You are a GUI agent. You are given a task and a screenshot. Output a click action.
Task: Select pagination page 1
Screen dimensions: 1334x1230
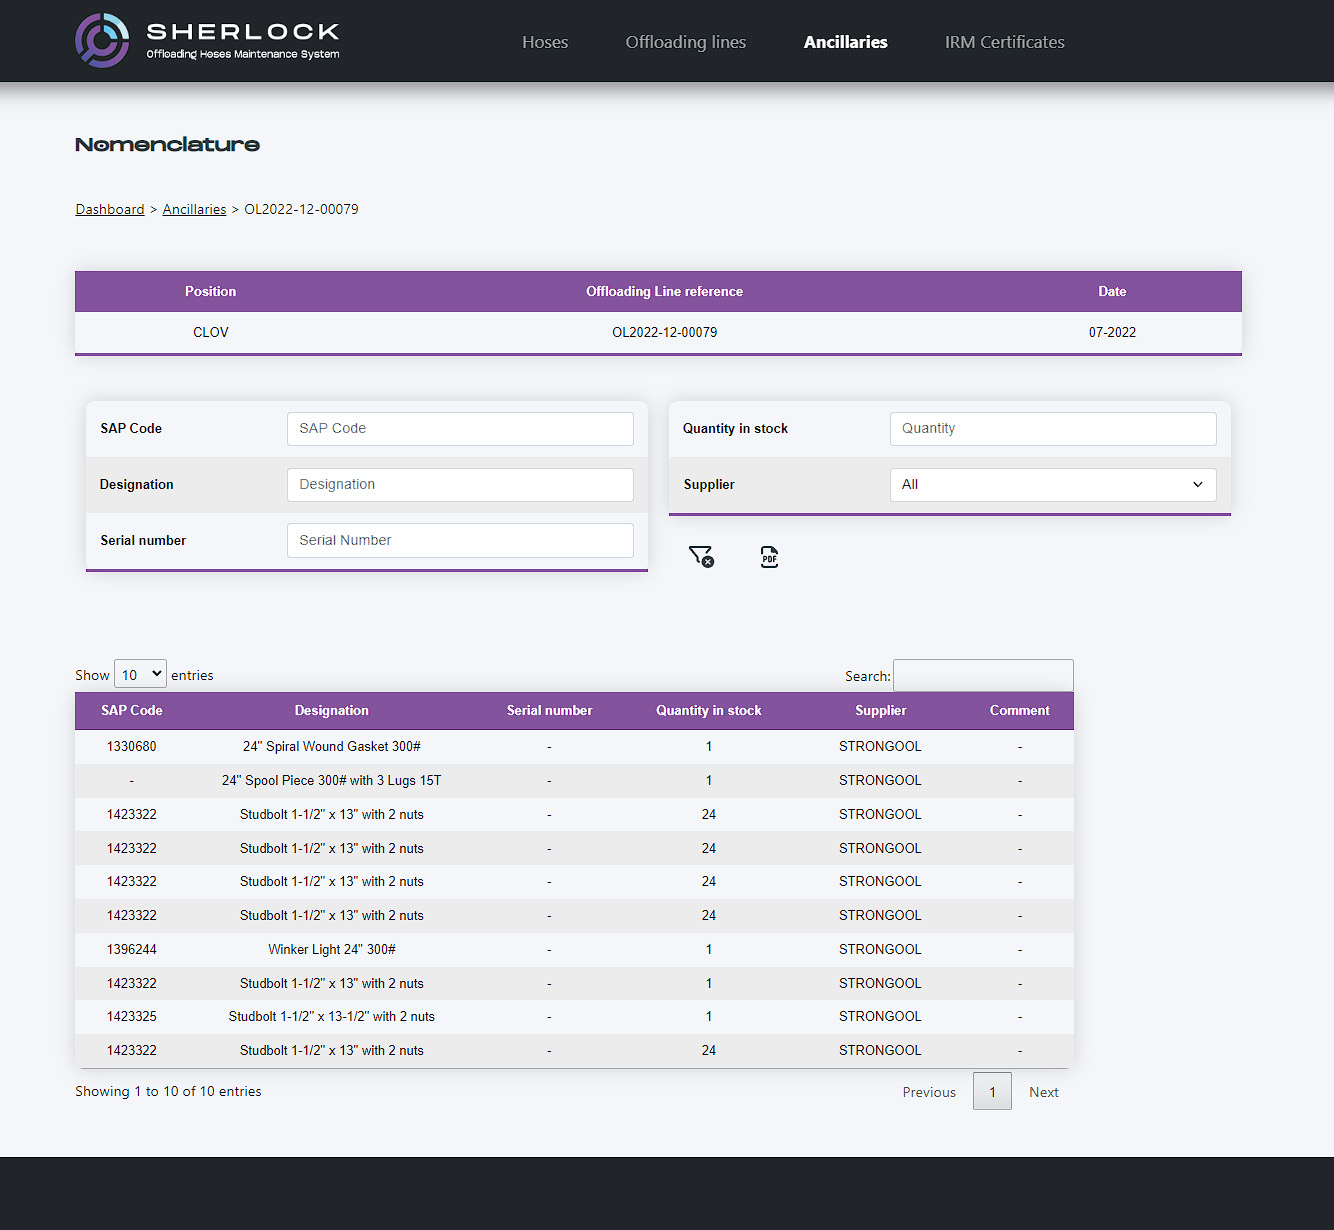[x=992, y=1092]
